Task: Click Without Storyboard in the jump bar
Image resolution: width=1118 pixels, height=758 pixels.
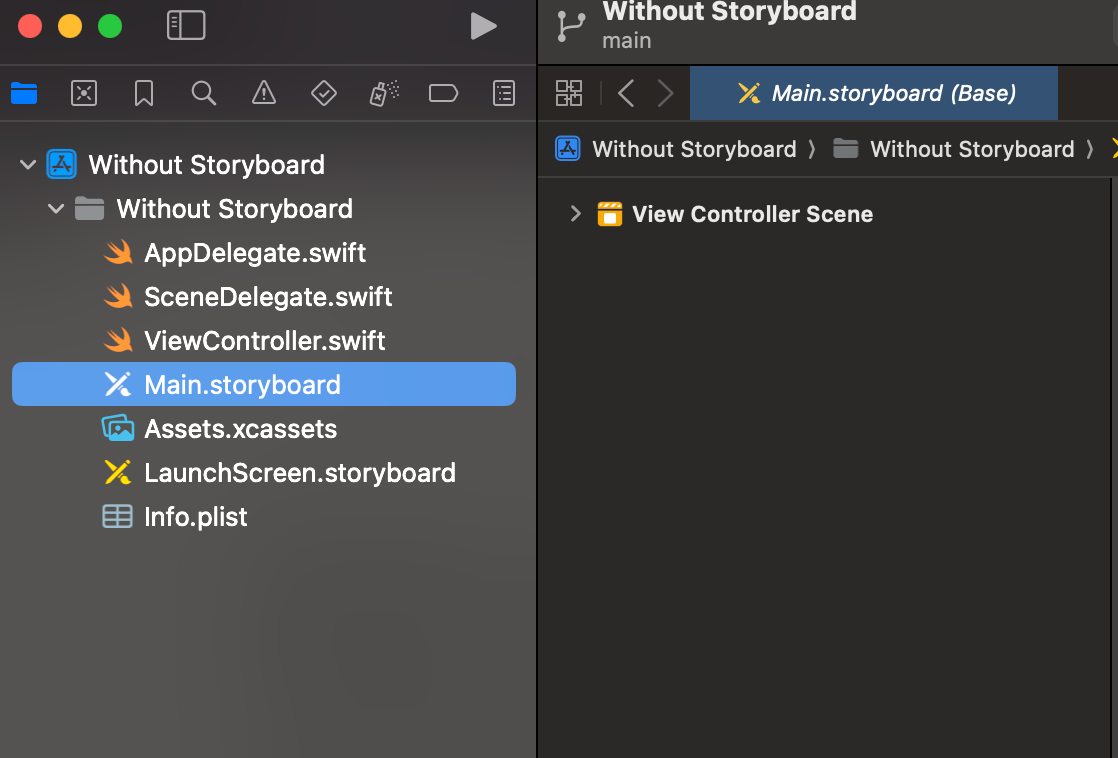Action: [694, 148]
